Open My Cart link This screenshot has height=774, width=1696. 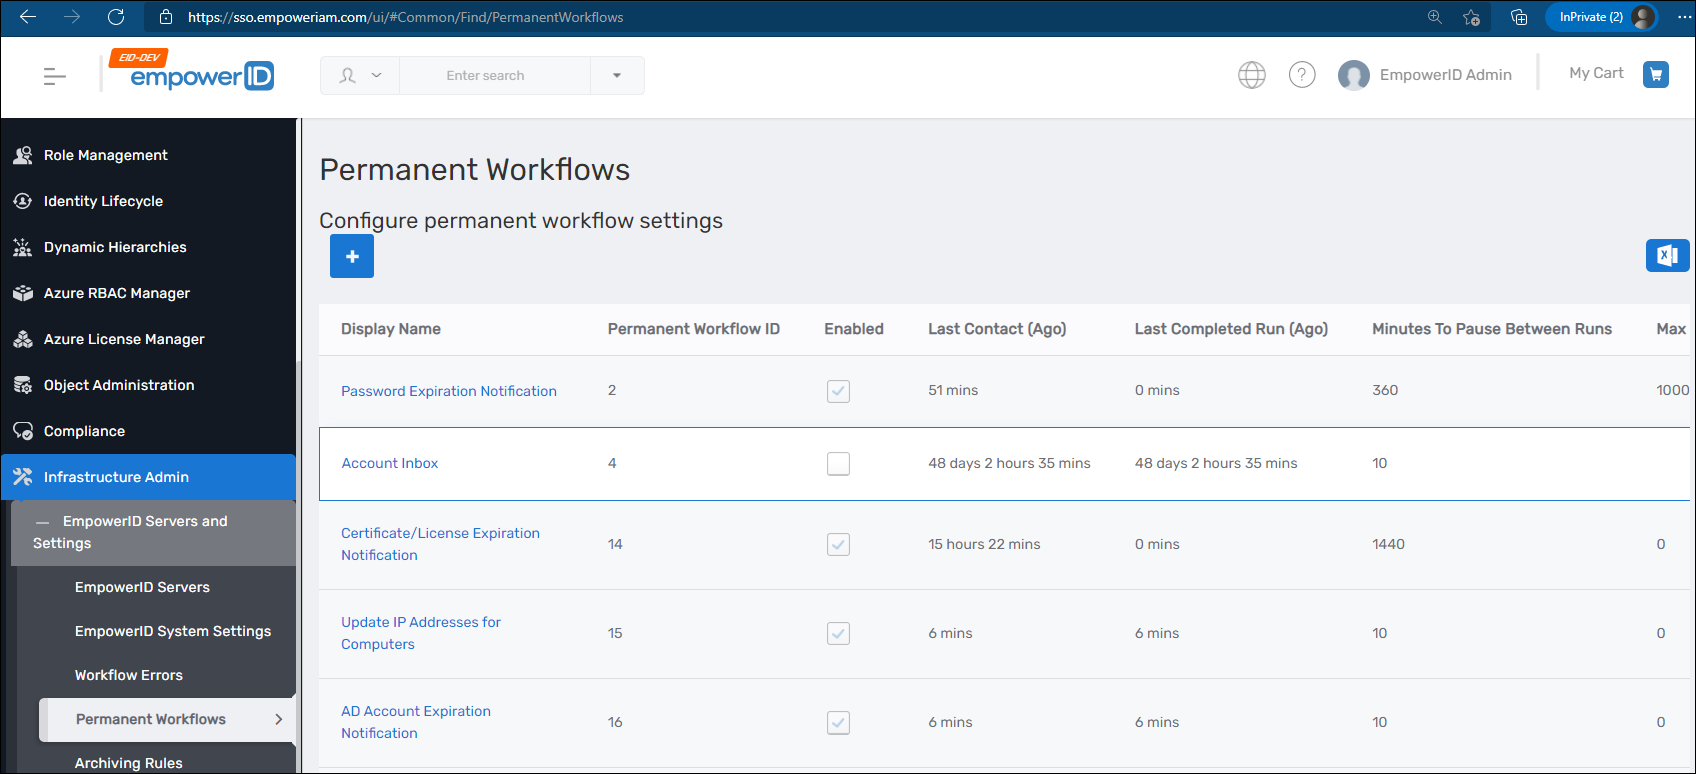[1596, 73]
